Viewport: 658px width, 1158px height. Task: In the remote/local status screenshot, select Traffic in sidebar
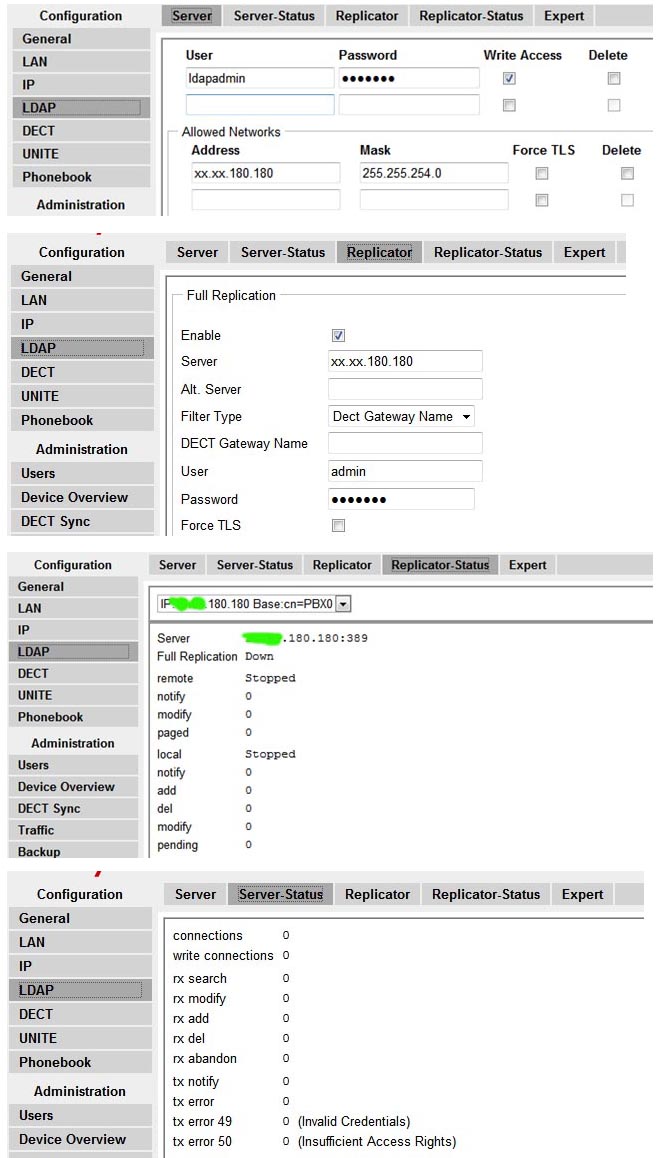pyautogui.click(x=73, y=830)
